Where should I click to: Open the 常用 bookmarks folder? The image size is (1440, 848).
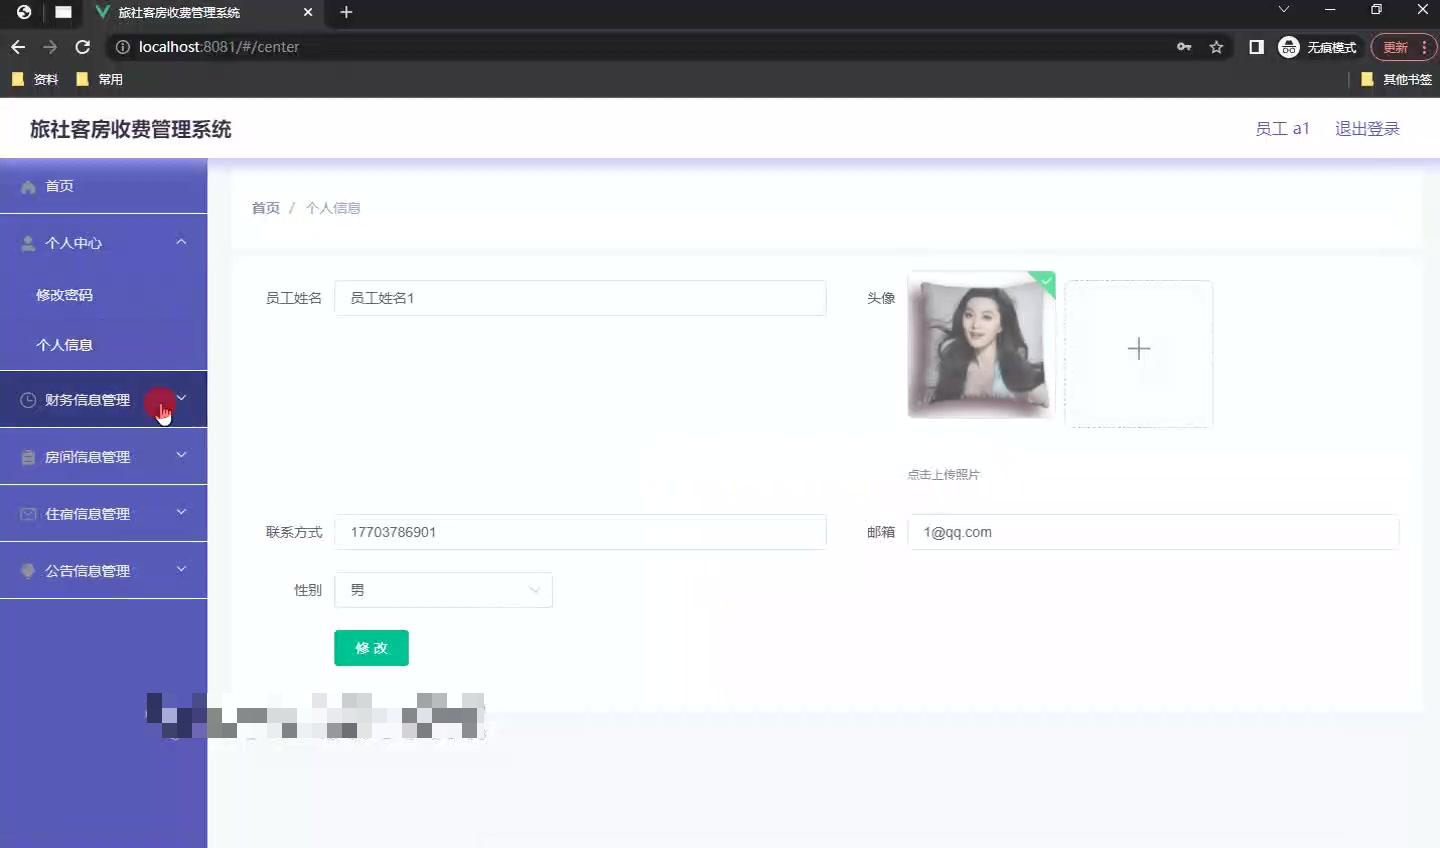[100, 78]
